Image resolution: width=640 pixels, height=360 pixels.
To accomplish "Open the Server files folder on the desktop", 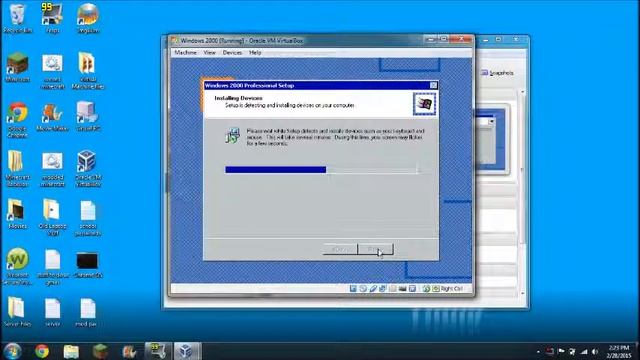I will click(x=17, y=312).
